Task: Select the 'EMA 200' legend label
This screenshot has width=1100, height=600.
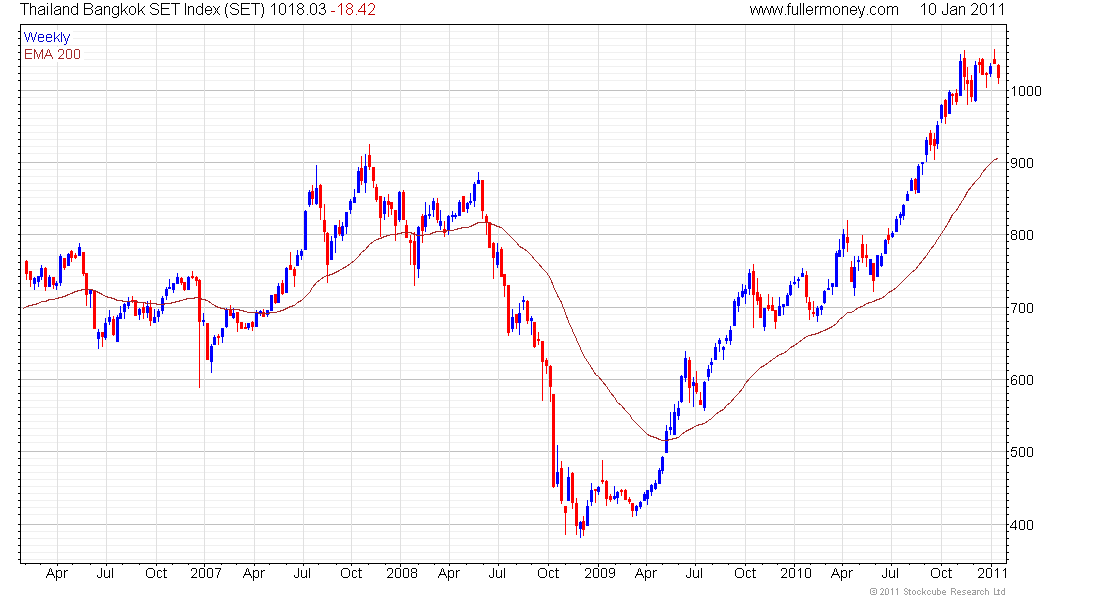Action: (52, 54)
